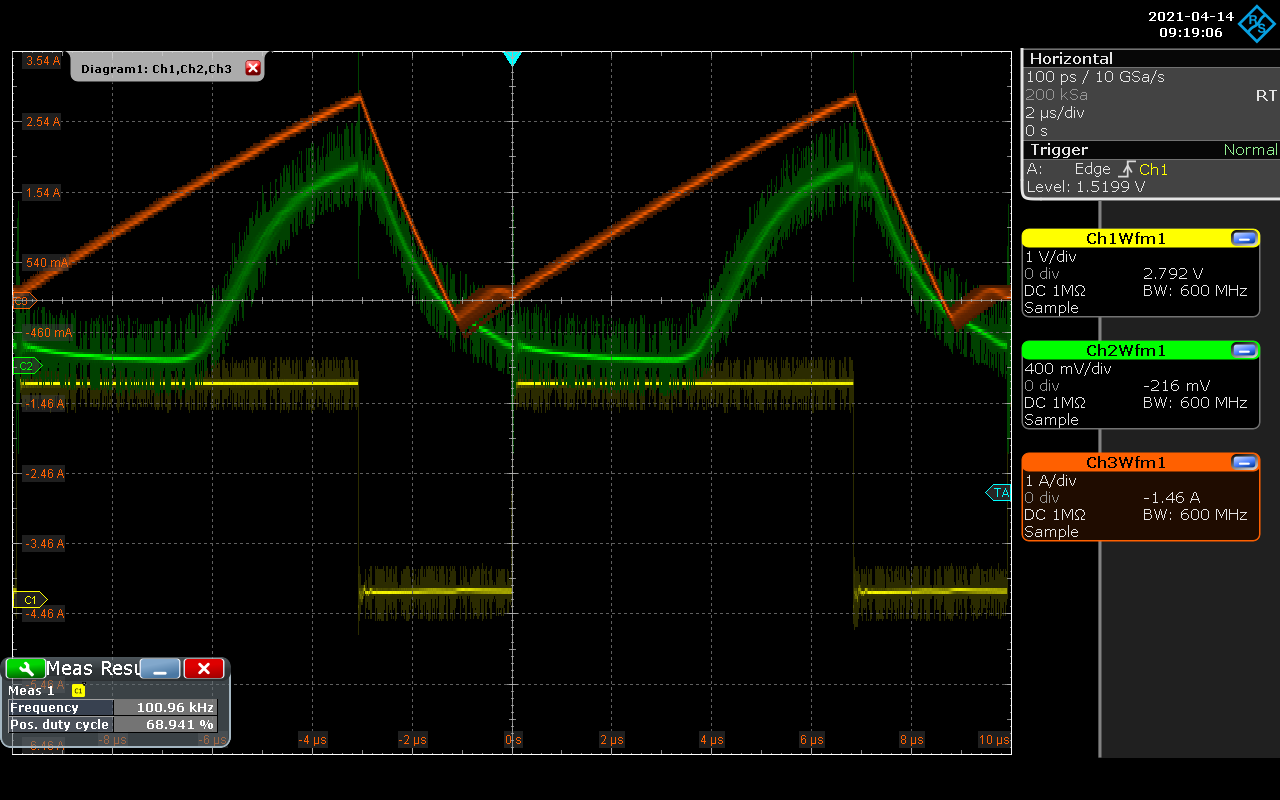1280x800 pixels.
Task: Click the Ch1 1 V/div vertical scale
Action: coord(1052,257)
